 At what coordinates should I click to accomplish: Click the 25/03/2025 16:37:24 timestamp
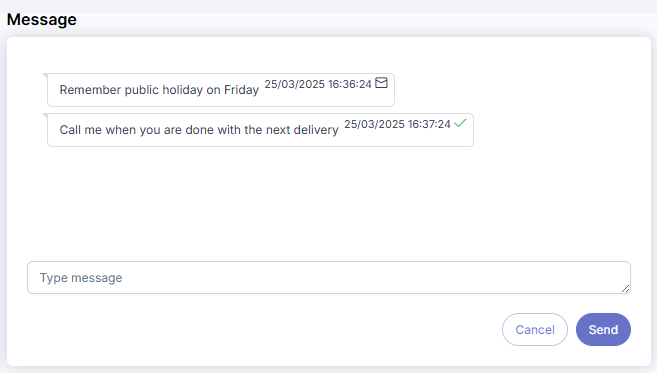[397, 124]
